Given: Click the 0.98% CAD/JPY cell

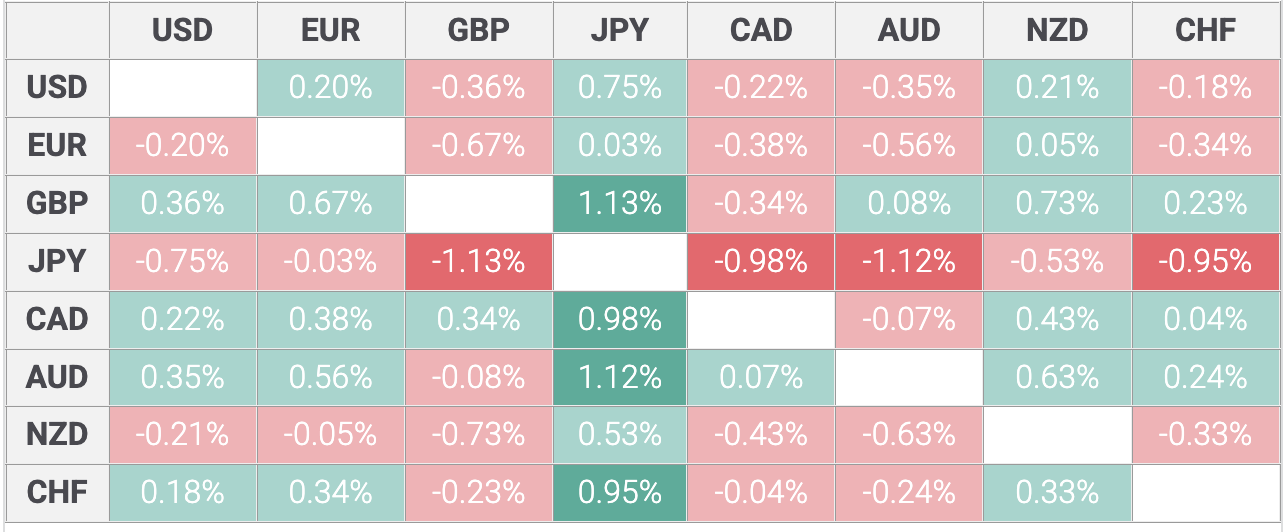Looking at the screenshot, I should [x=620, y=319].
